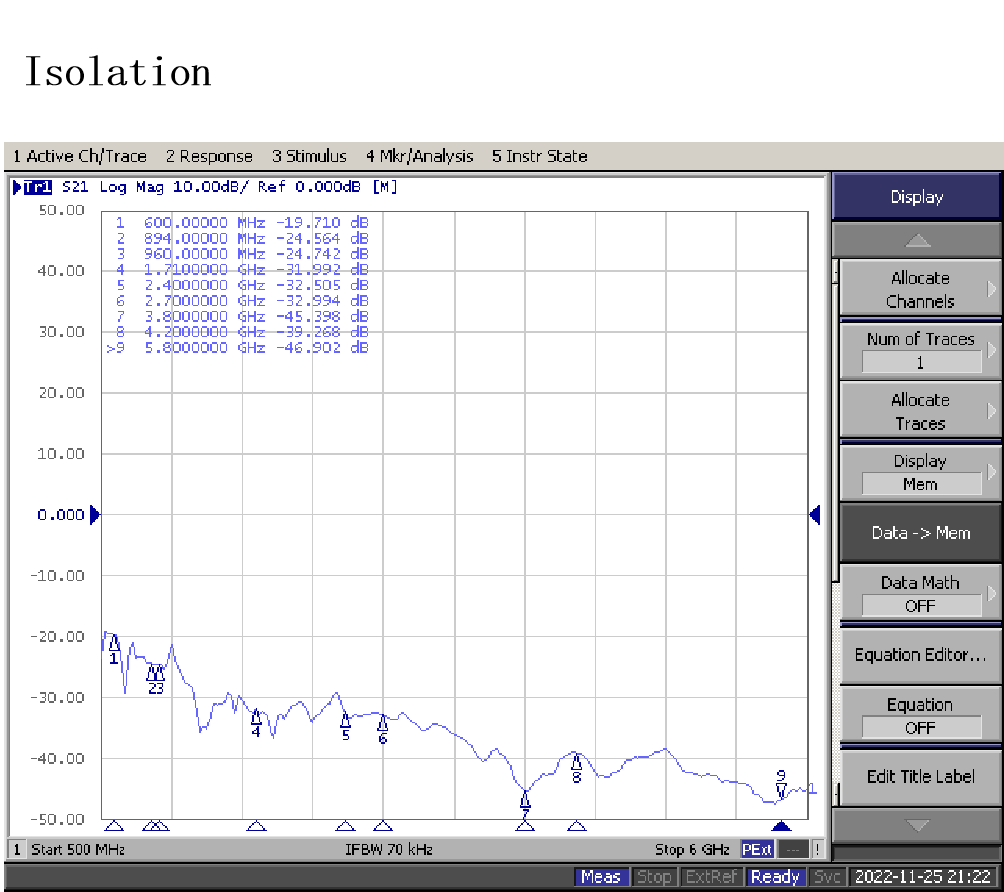Image resolution: width=1004 pixels, height=892 pixels.
Task: Click the left reference level arrow
Action: coord(95,515)
